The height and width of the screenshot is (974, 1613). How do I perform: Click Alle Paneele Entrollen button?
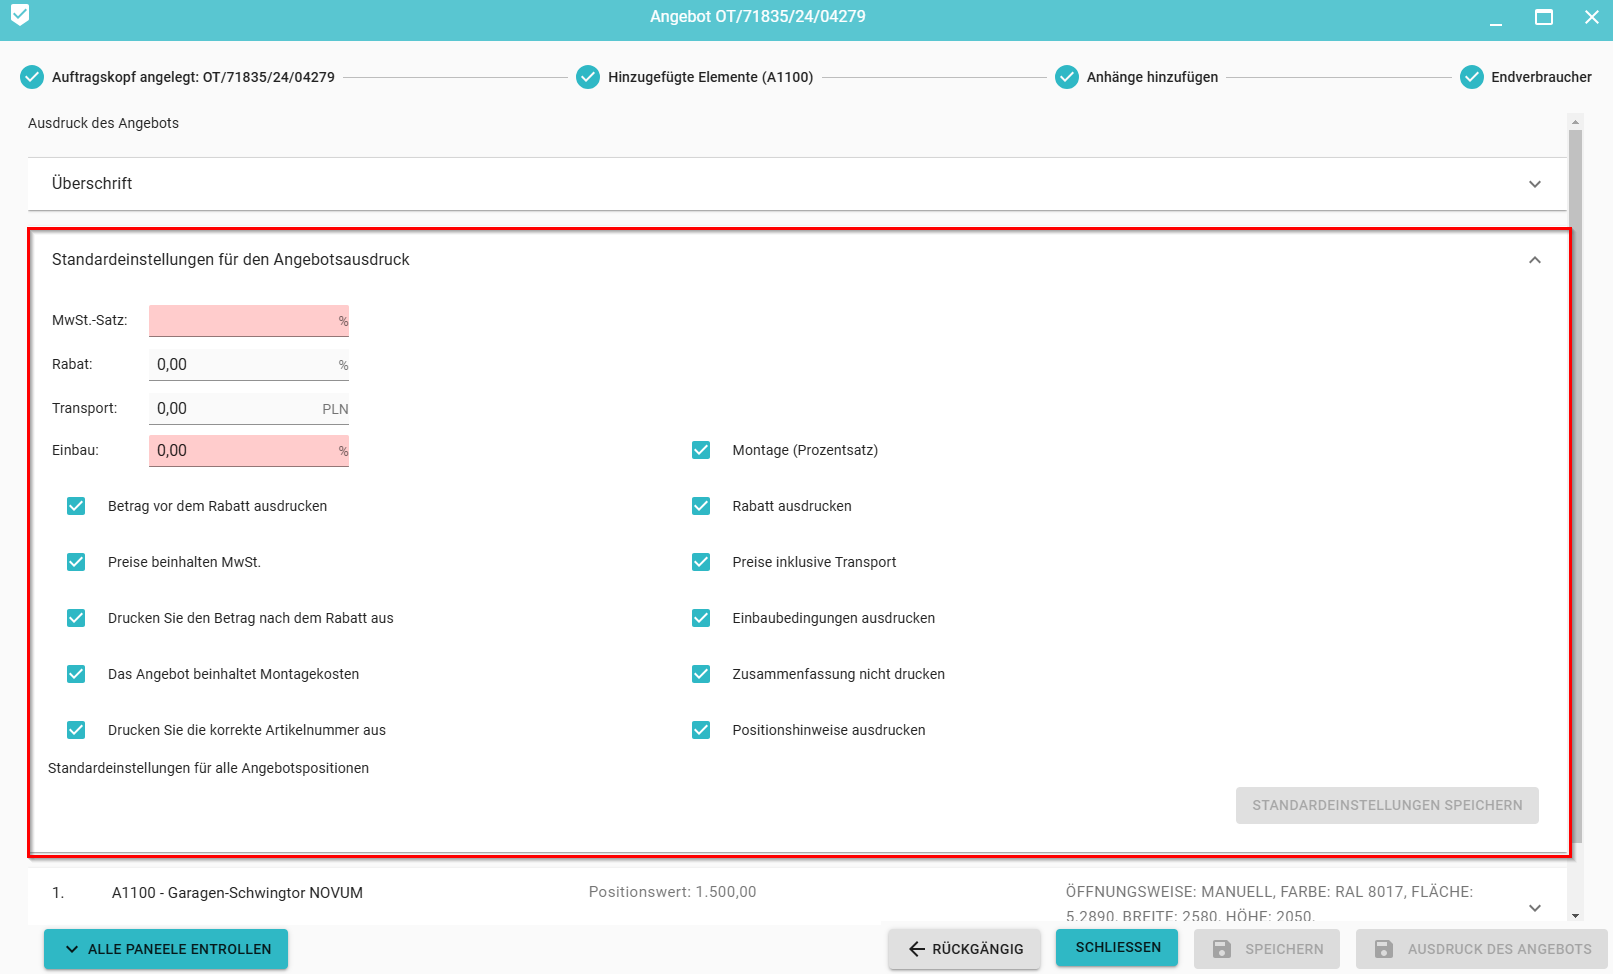tap(166, 949)
